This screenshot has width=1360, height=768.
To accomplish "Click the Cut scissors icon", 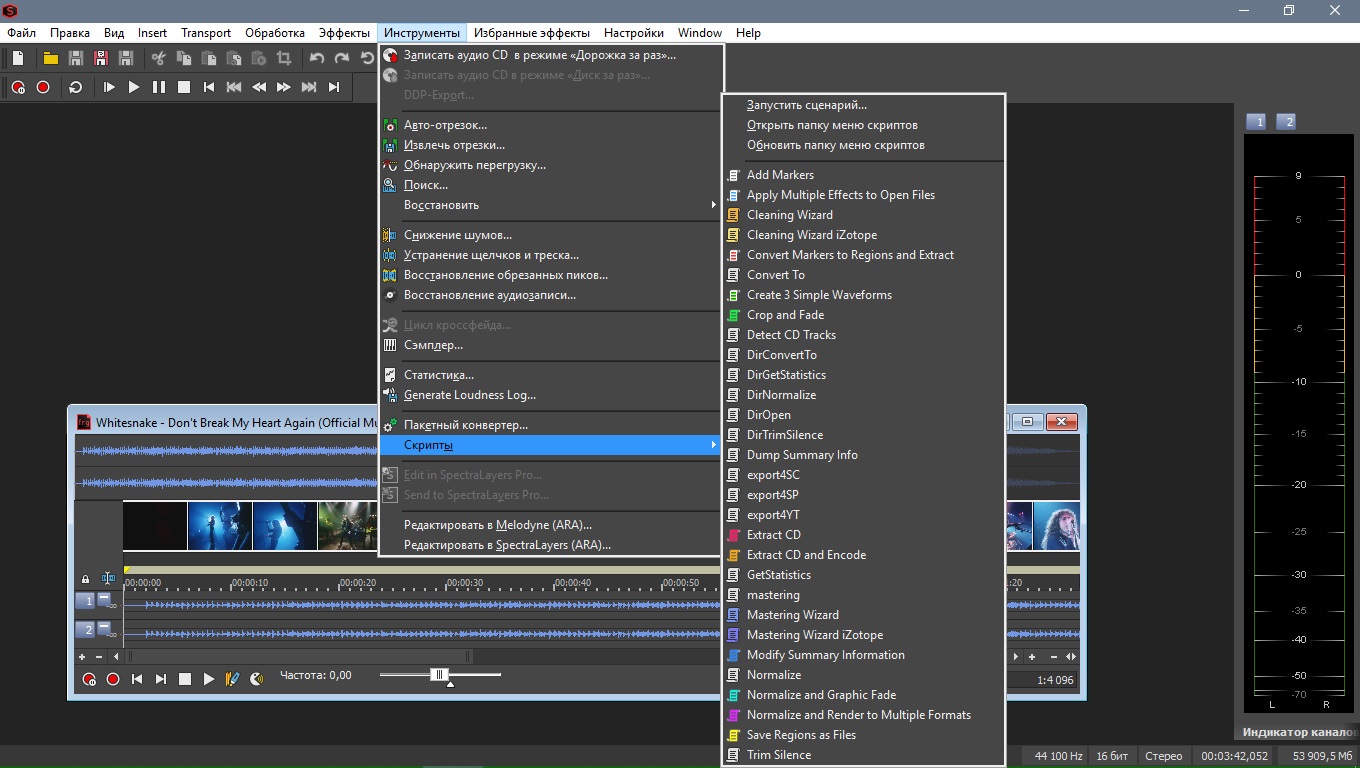I will point(158,59).
